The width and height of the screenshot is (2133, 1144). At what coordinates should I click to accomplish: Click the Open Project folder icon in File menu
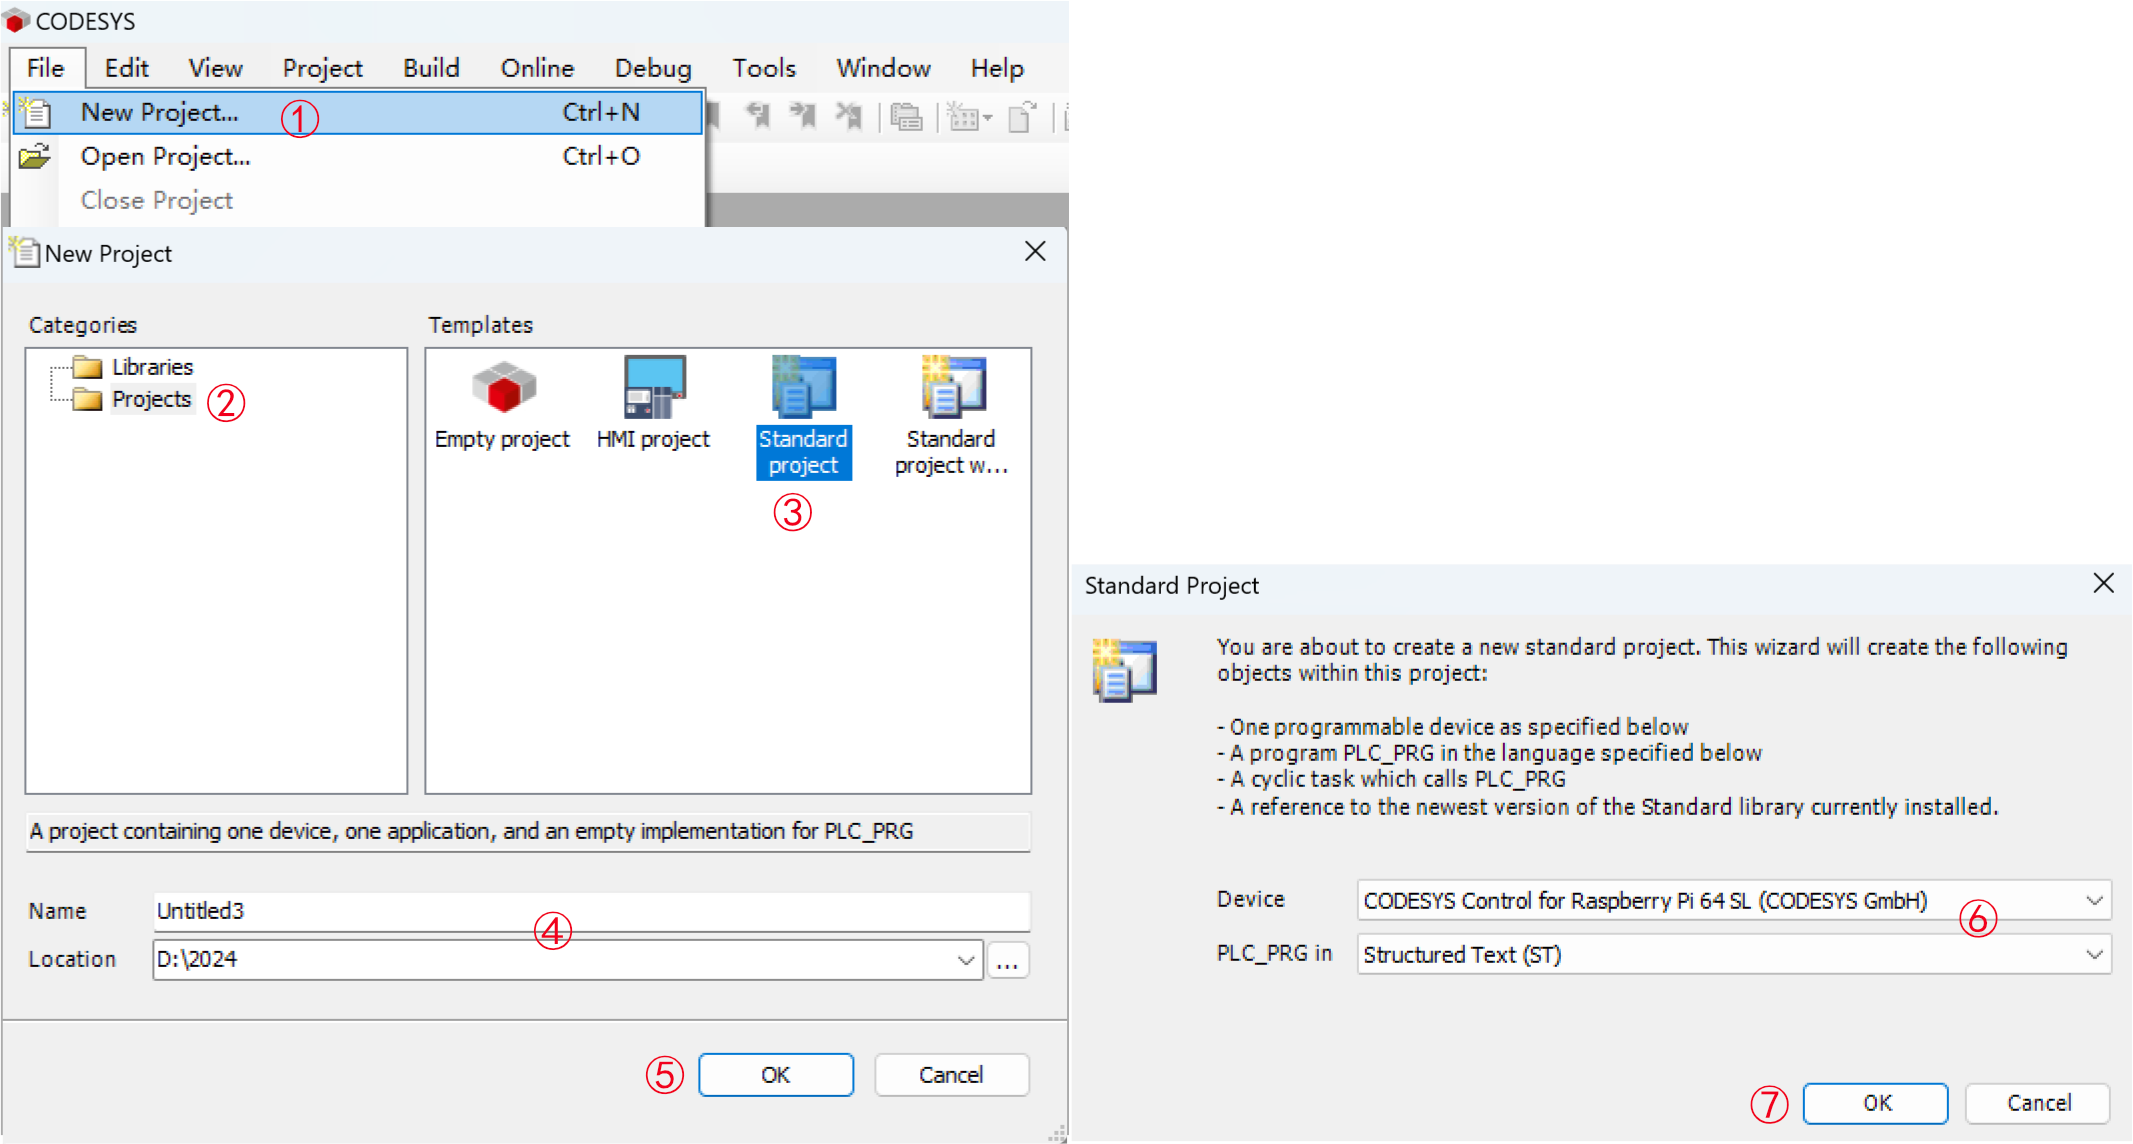(34, 156)
